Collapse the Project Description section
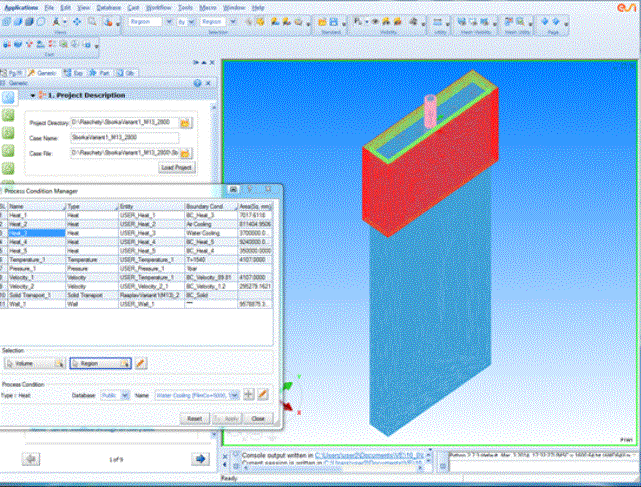 (34, 95)
